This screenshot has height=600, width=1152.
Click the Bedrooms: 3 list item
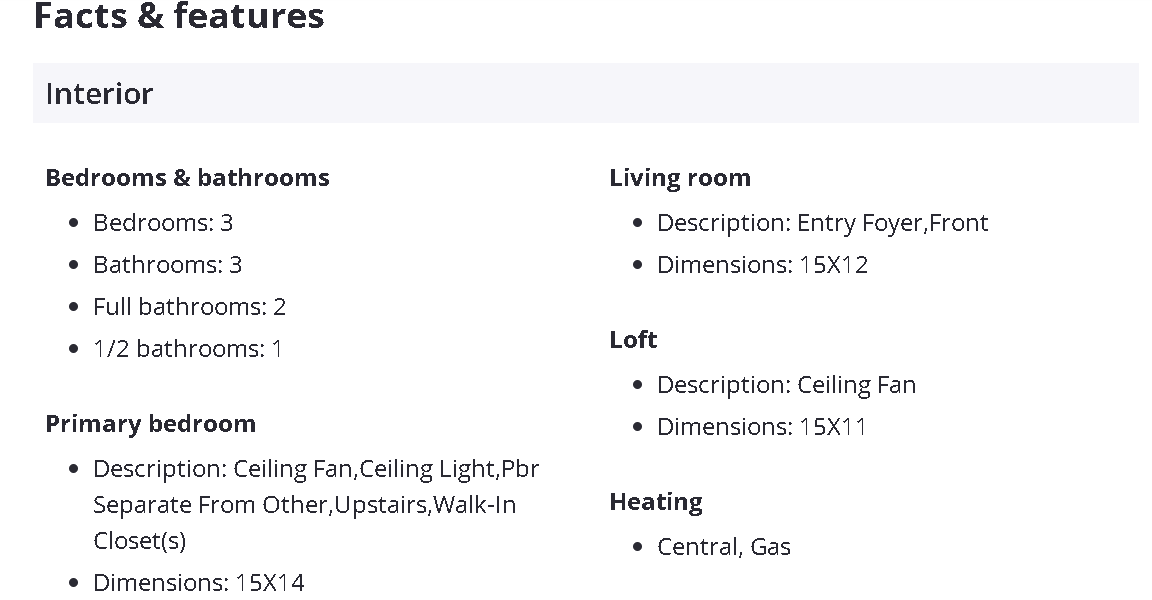tap(163, 223)
